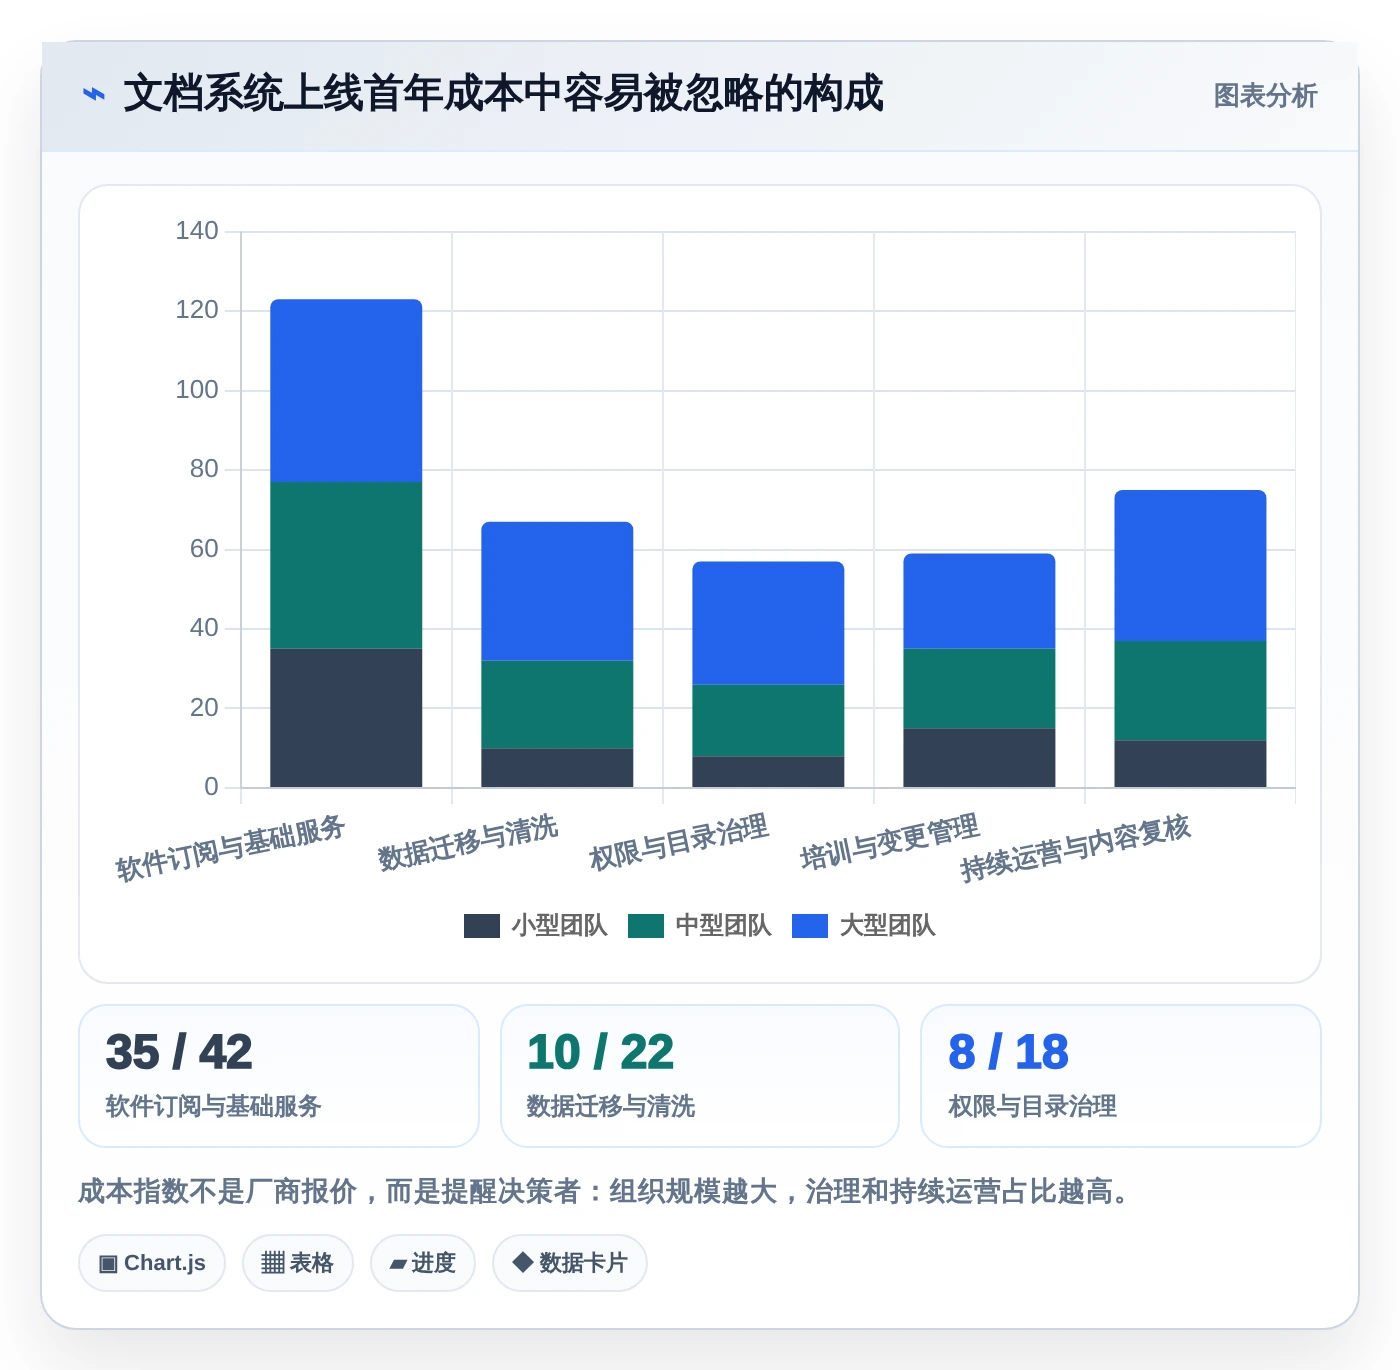The width and height of the screenshot is (1400, 1370).
Task: Click the grid icon in the 表格 chip
Action: (273, 1263)
